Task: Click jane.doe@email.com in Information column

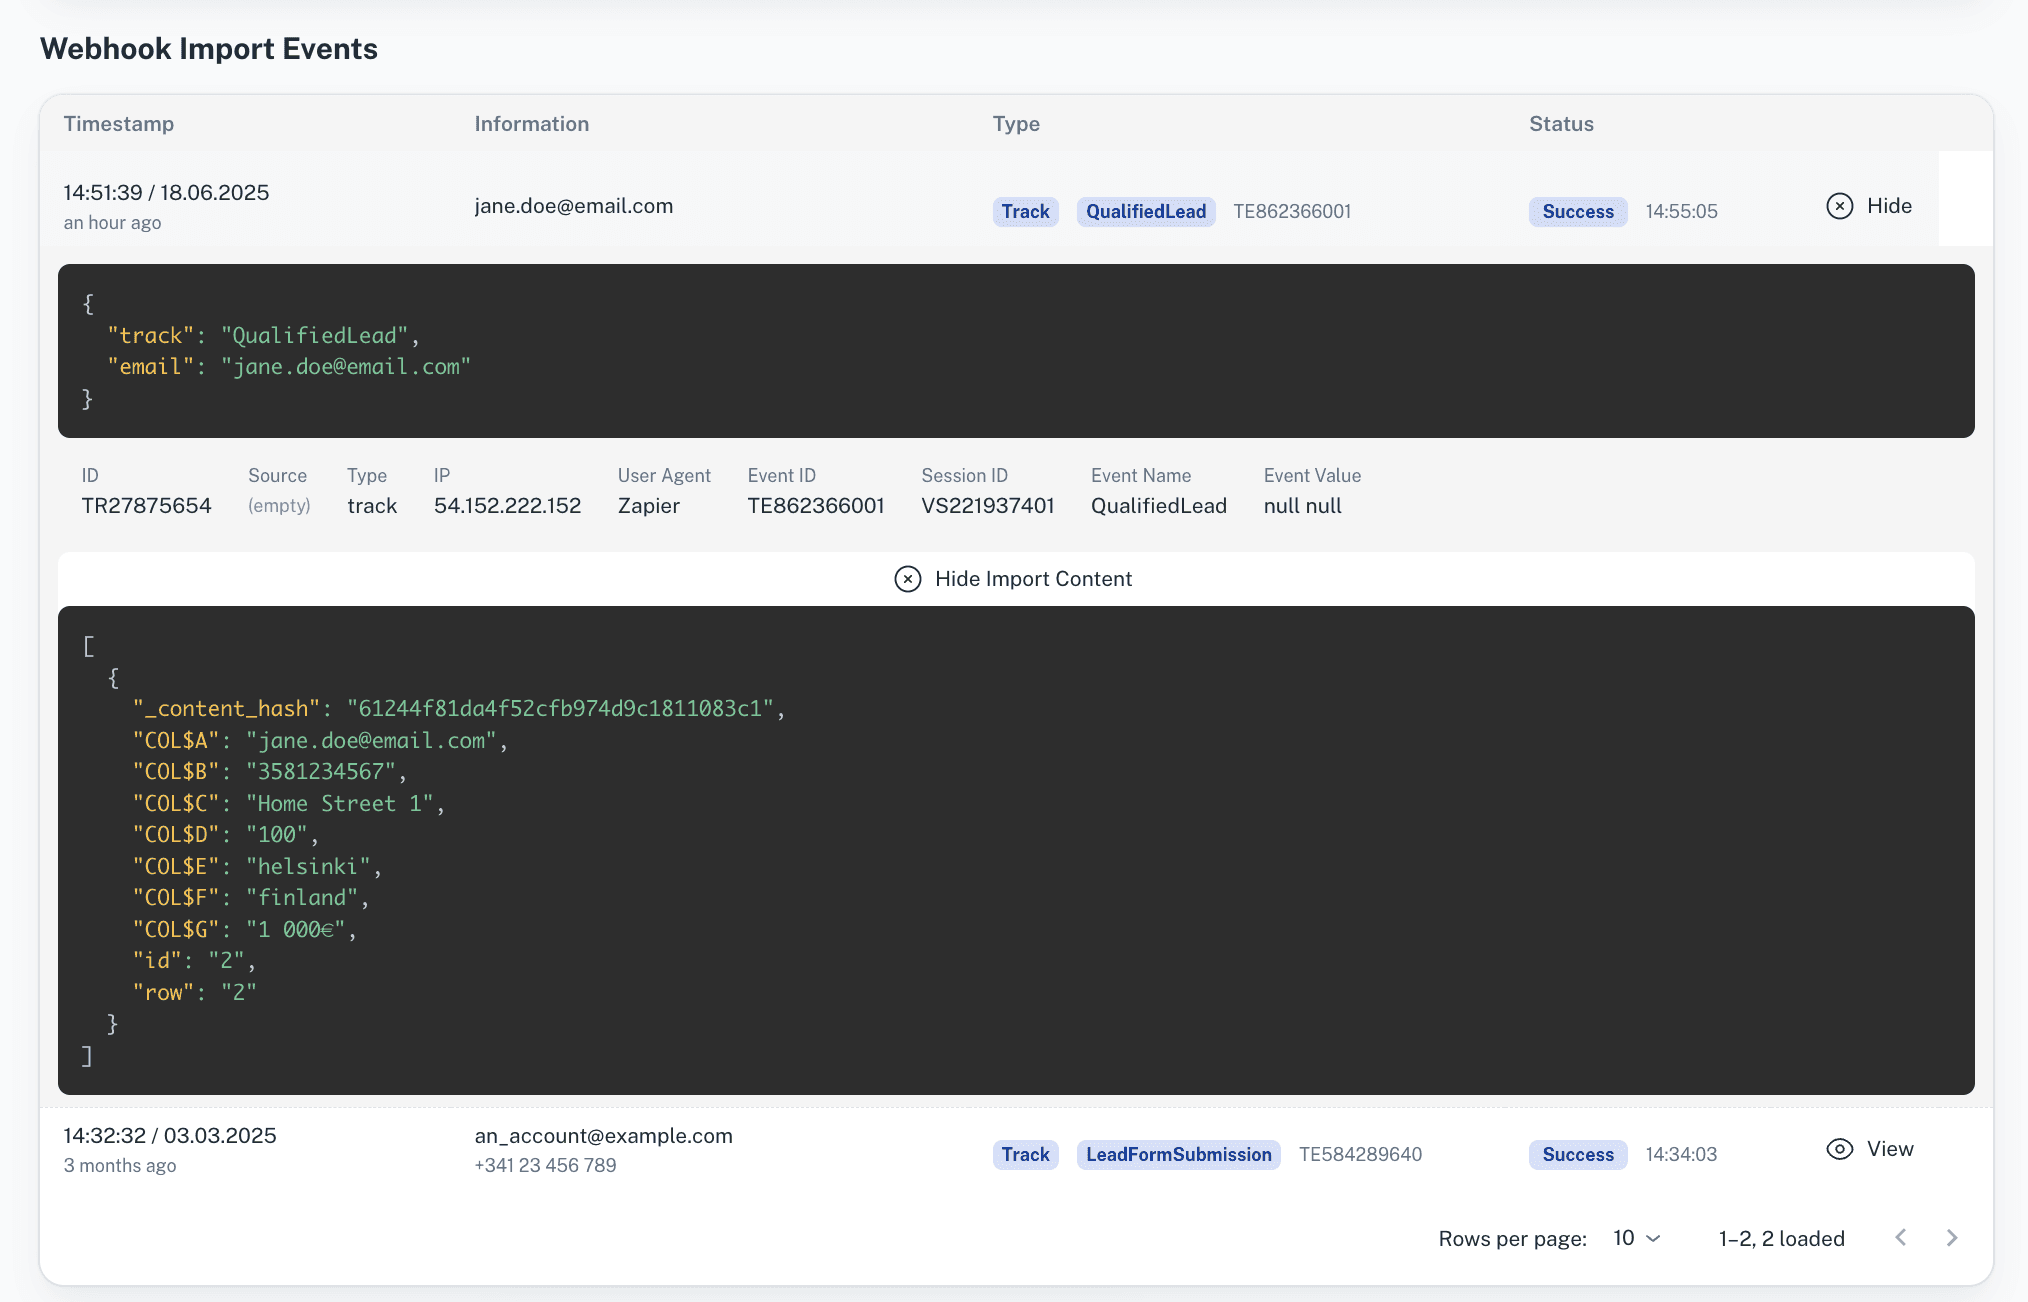Action: (574, 206)
